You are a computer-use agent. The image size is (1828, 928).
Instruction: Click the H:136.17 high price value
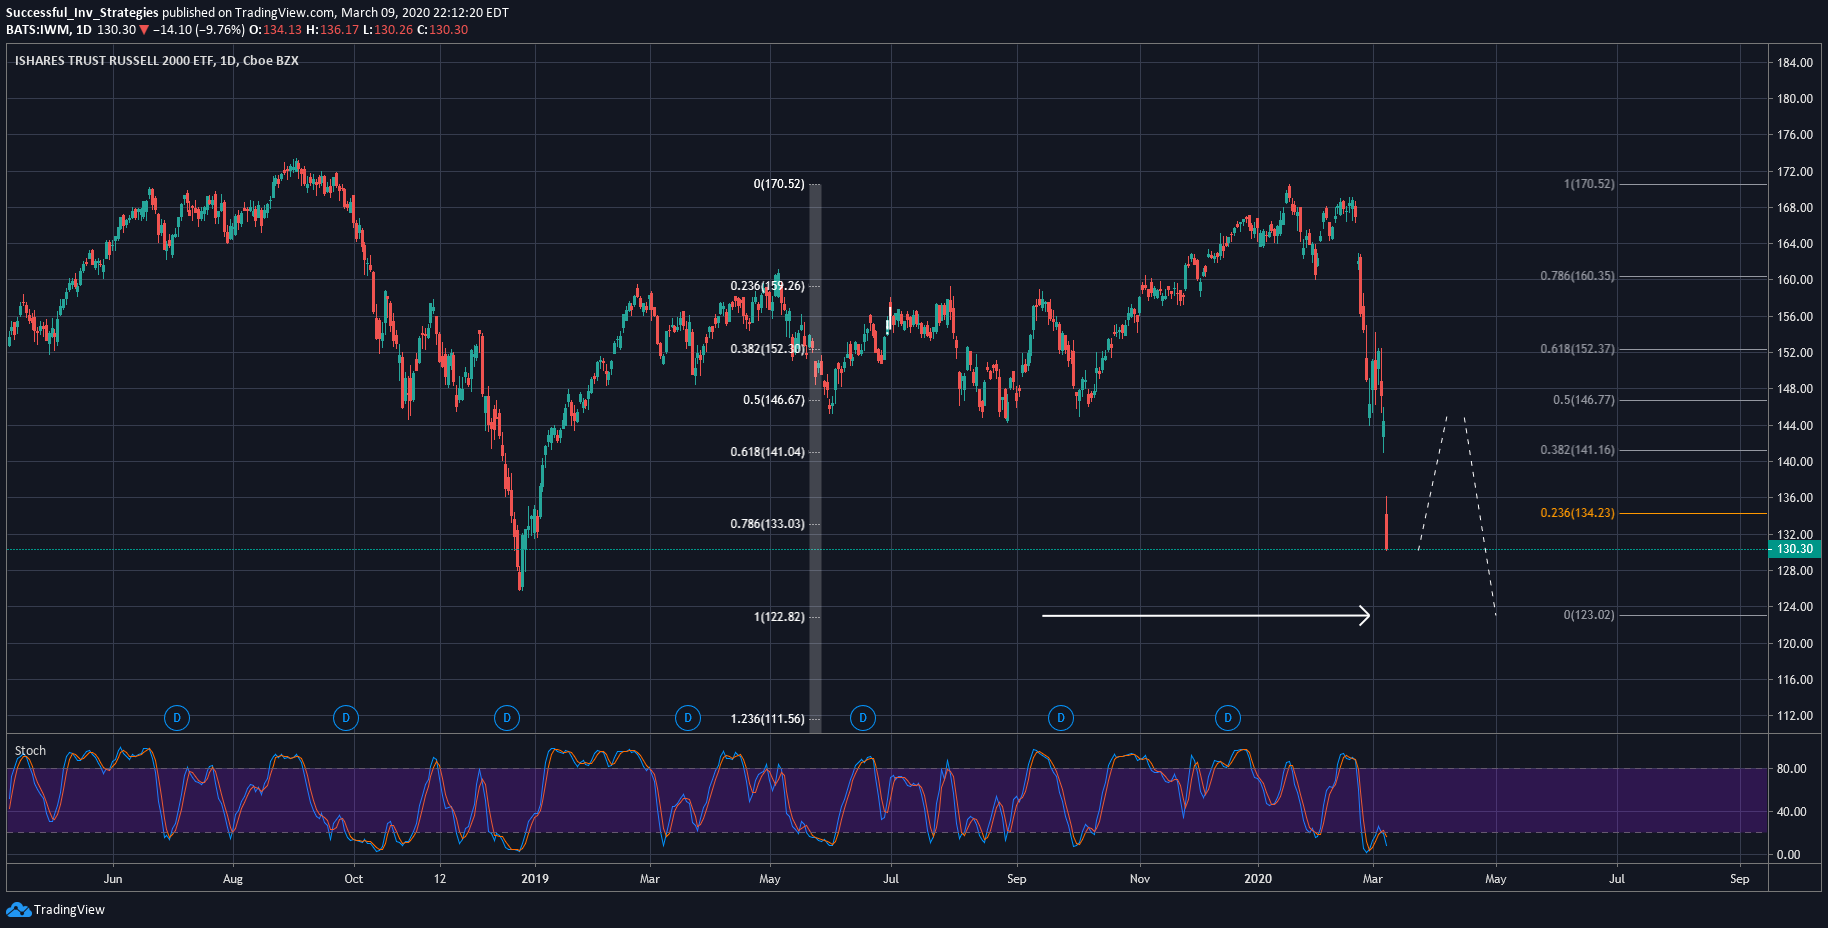pos(332,30)
